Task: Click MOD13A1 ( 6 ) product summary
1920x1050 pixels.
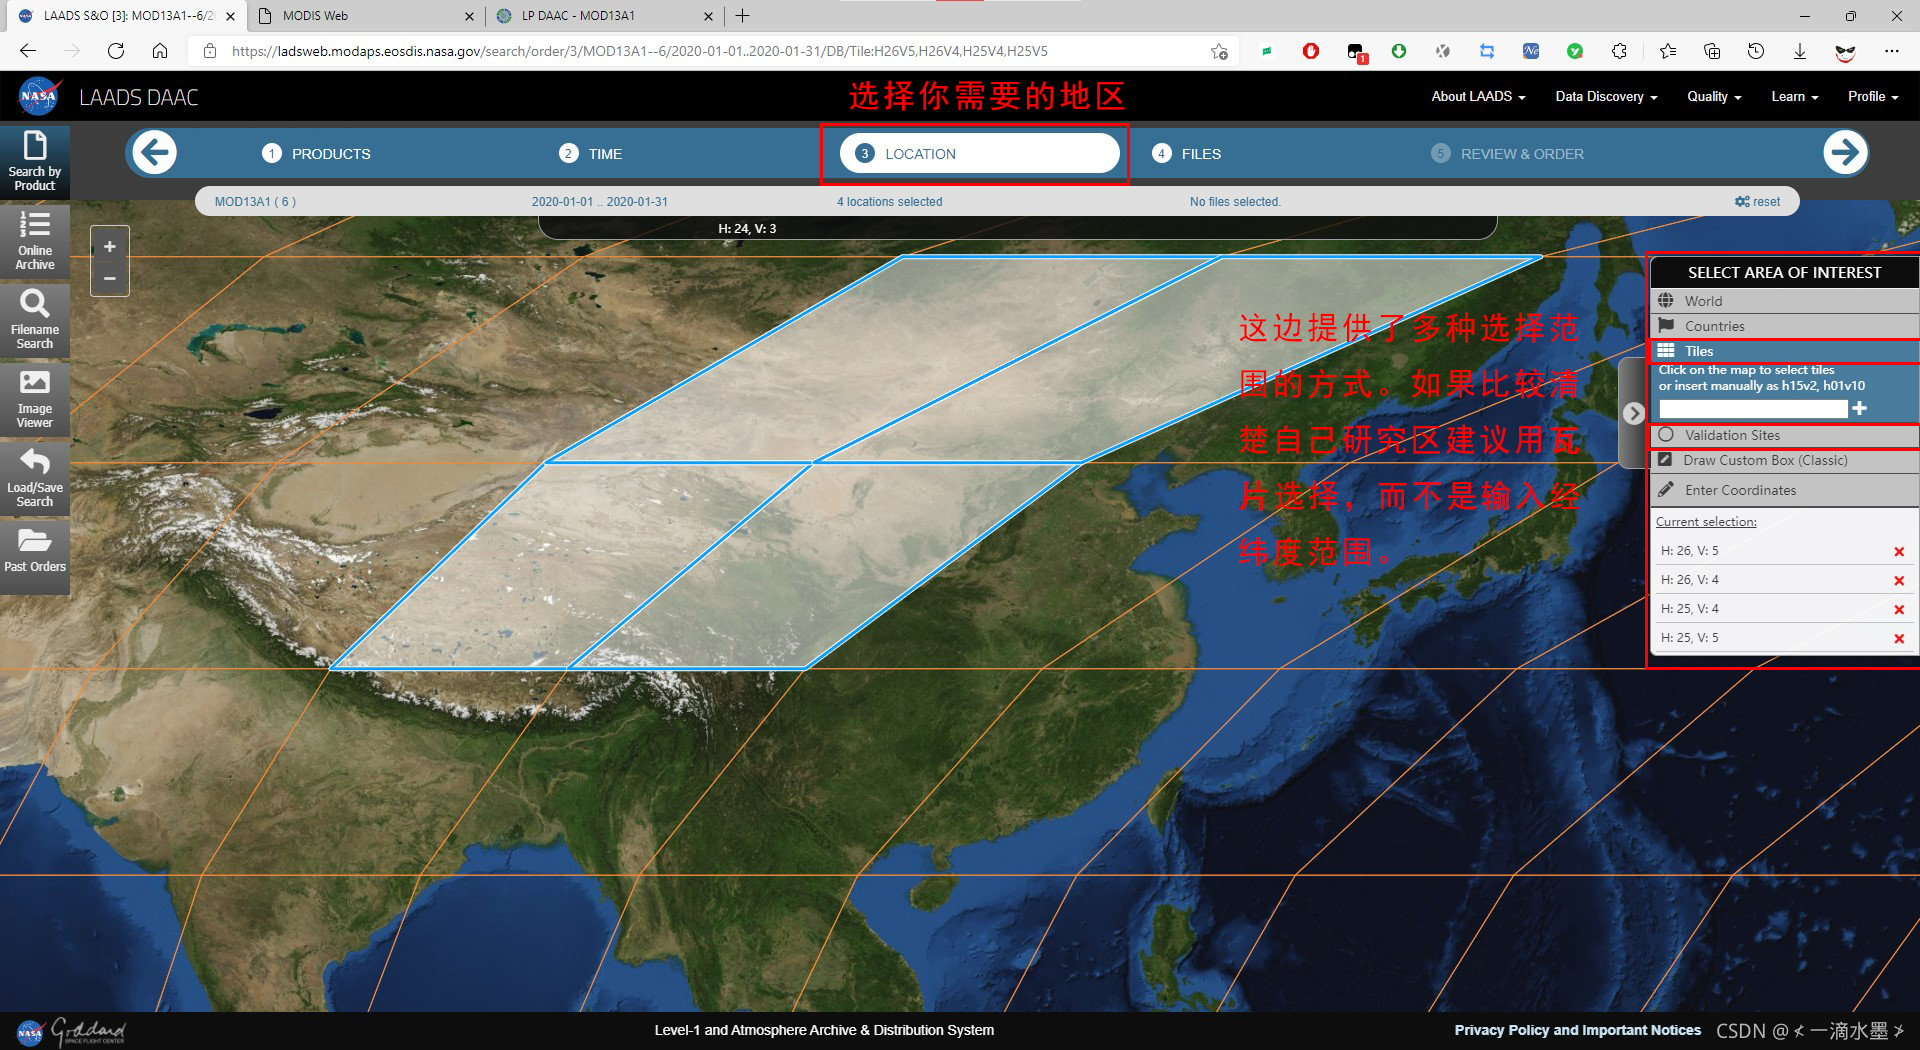Action: pos(255,201)
